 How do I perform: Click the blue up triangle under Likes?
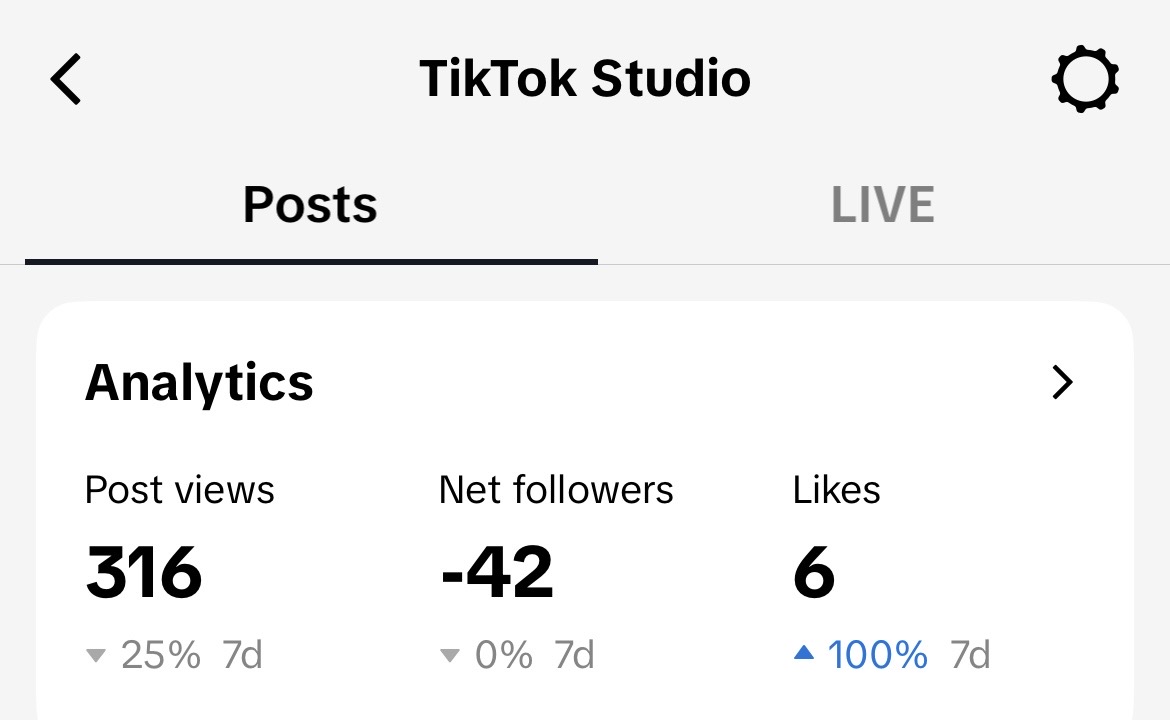(x=804, y=655)
